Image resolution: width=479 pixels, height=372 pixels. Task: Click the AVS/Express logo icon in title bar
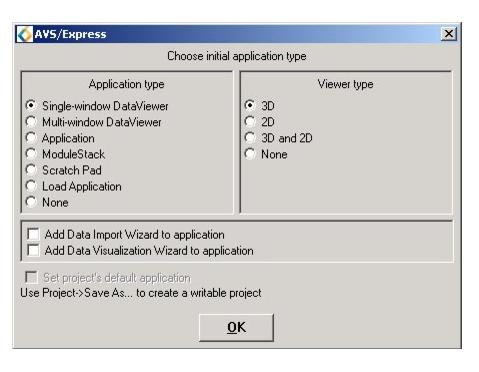(25, 34)
